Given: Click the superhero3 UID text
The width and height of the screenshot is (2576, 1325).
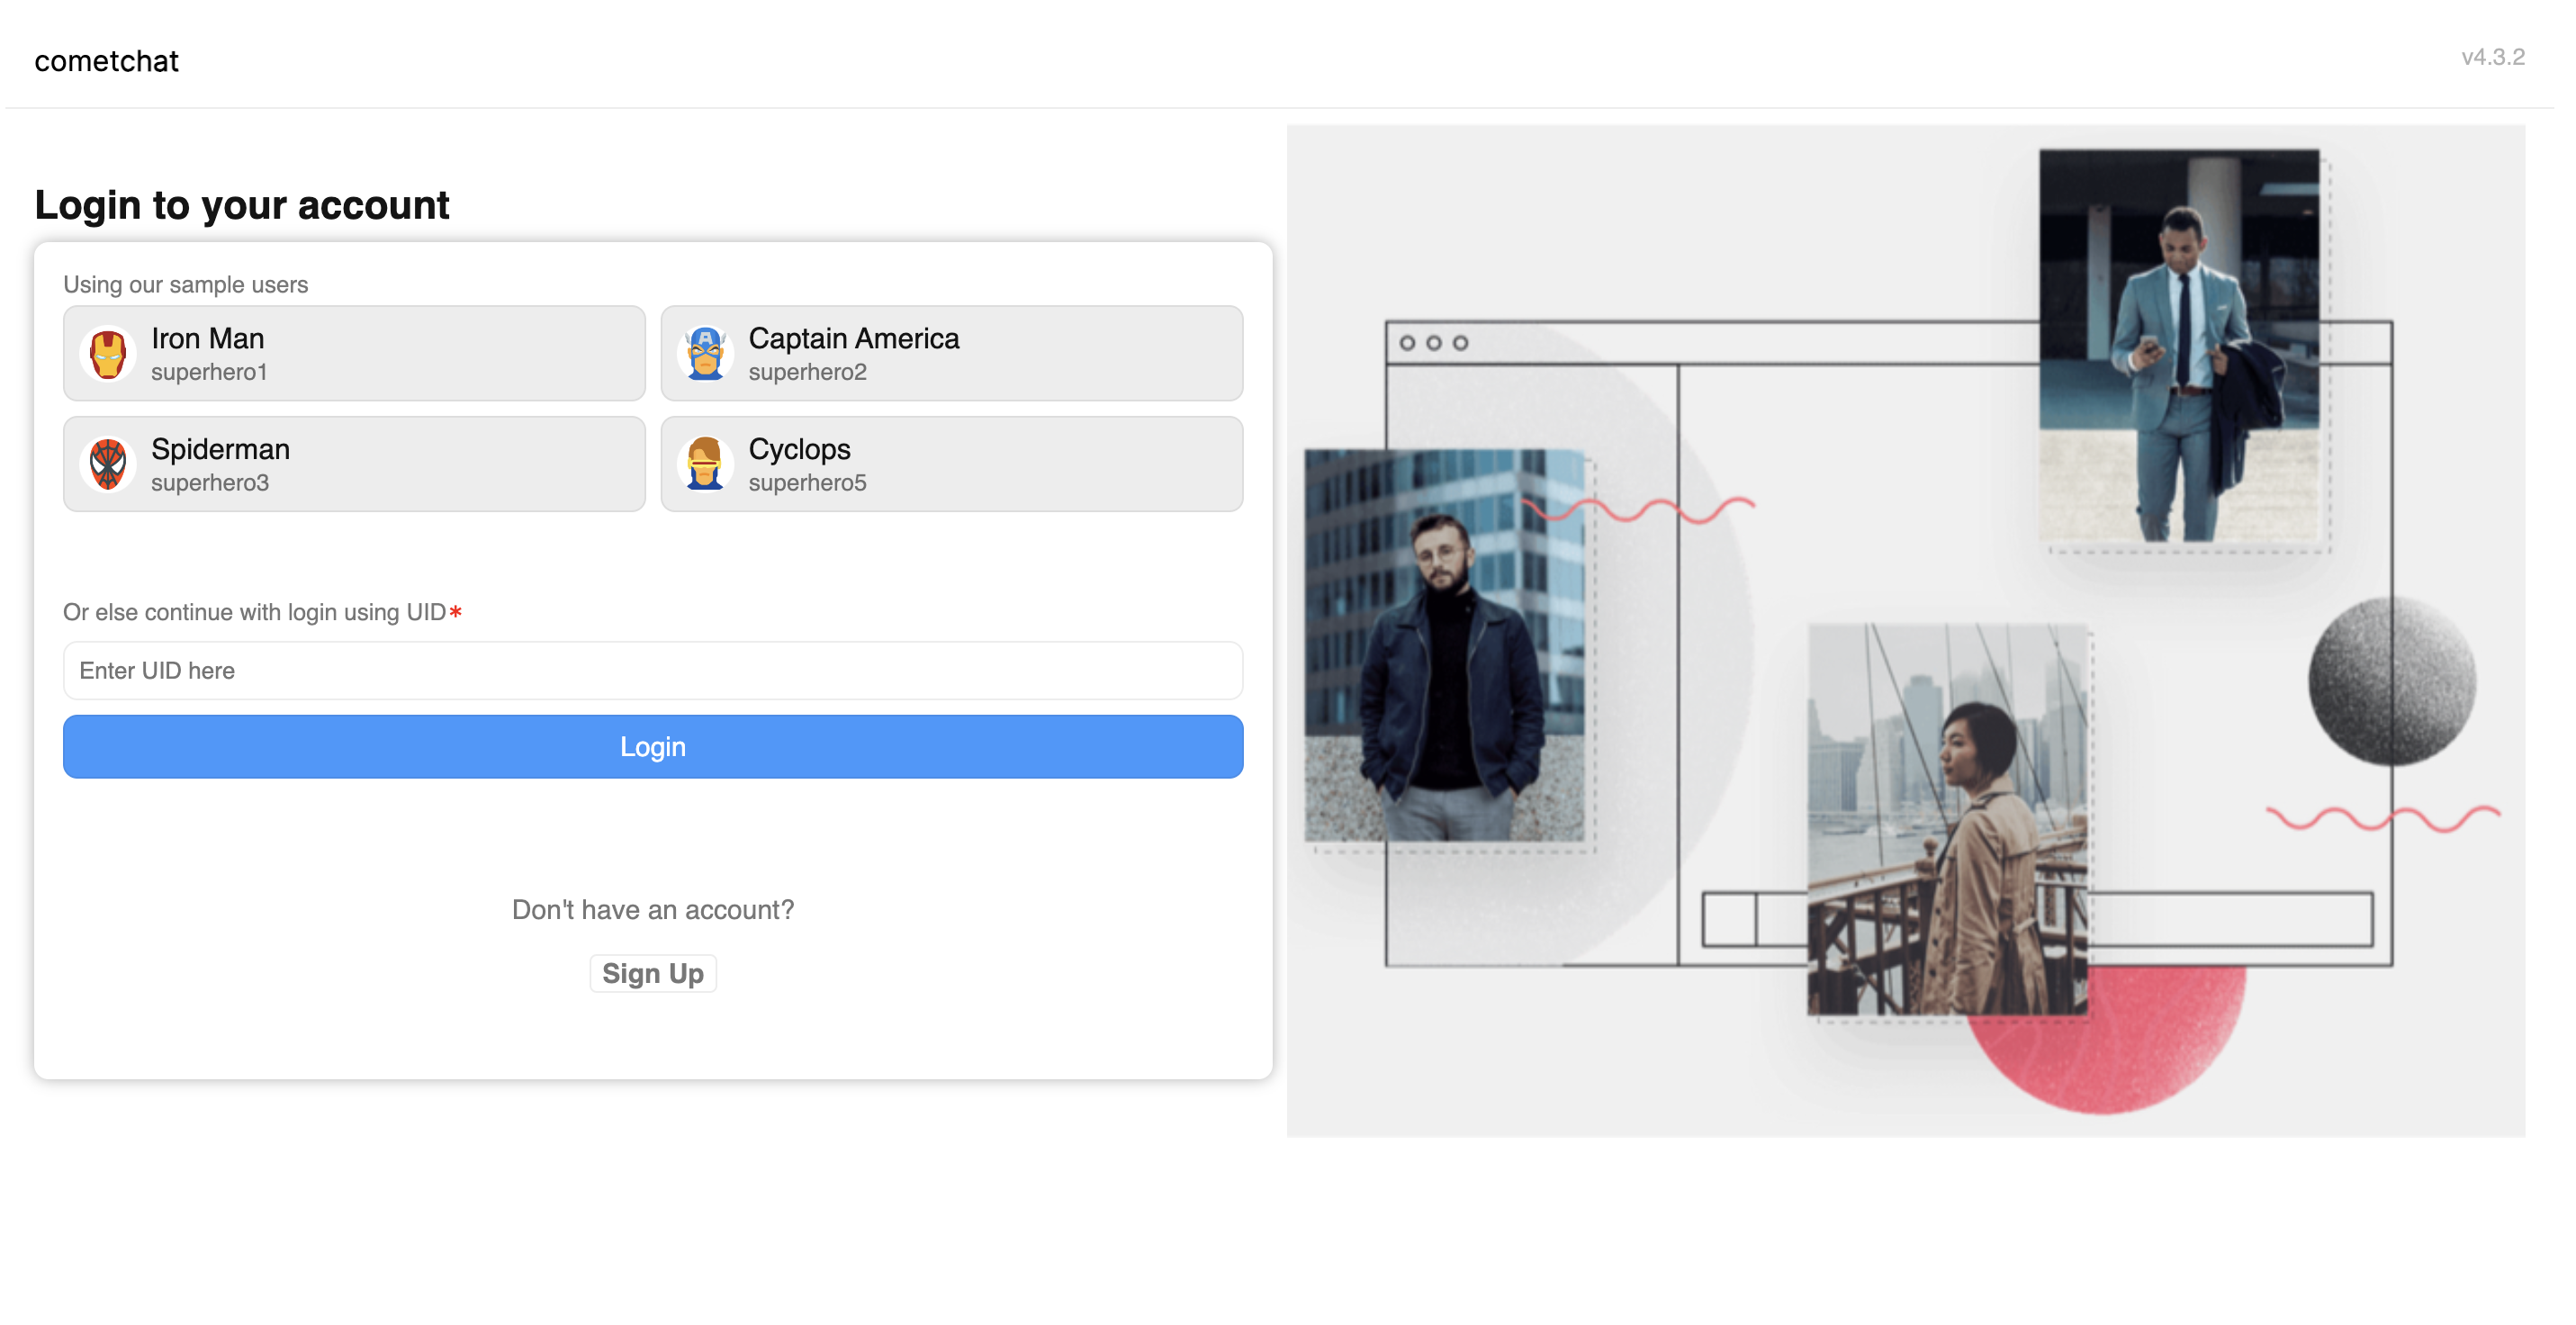Looking at the screenshot, I should [210, 484].
